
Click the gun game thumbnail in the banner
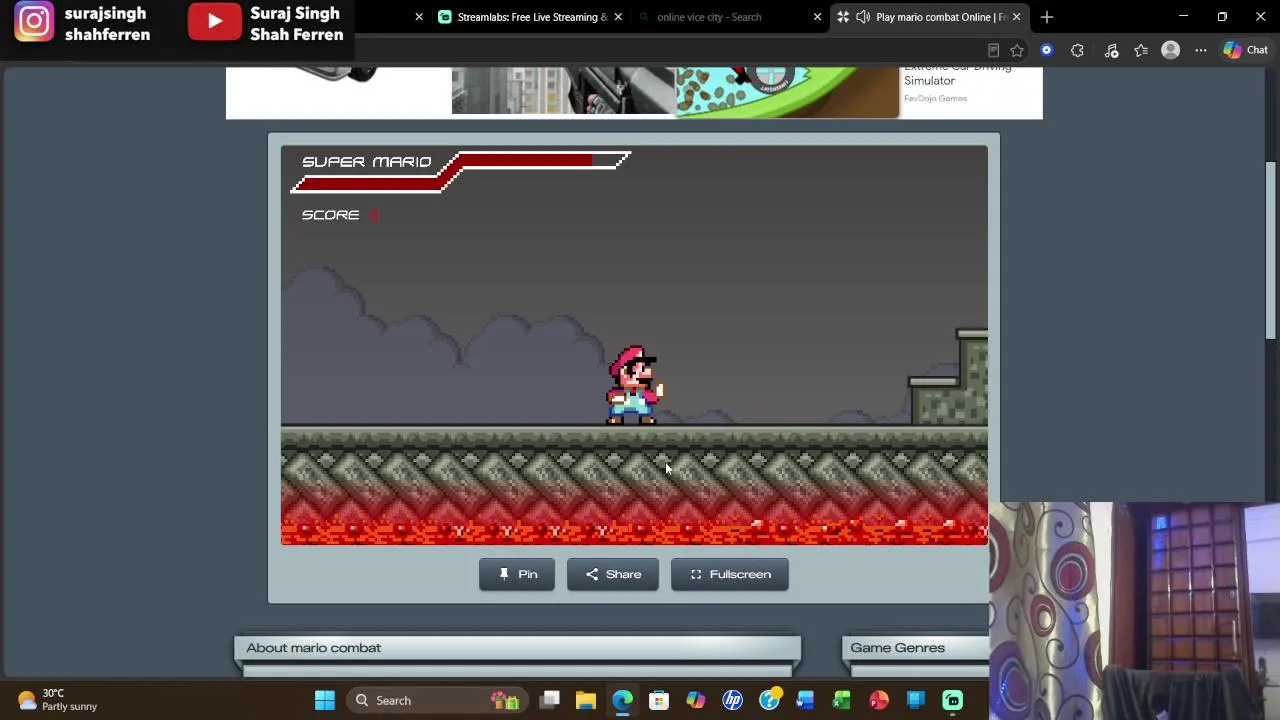[563, 92]
